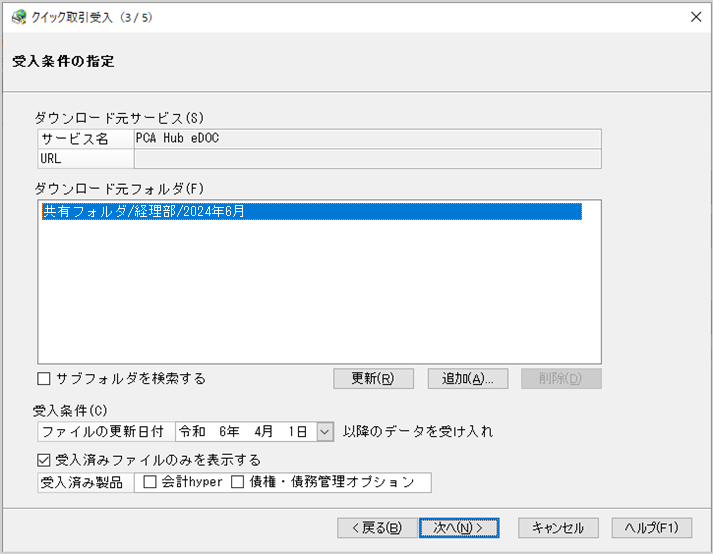Proceed with the 次へ(N) button
The image size is (713, 554).
pyautogui.click(x=458, y=528)
